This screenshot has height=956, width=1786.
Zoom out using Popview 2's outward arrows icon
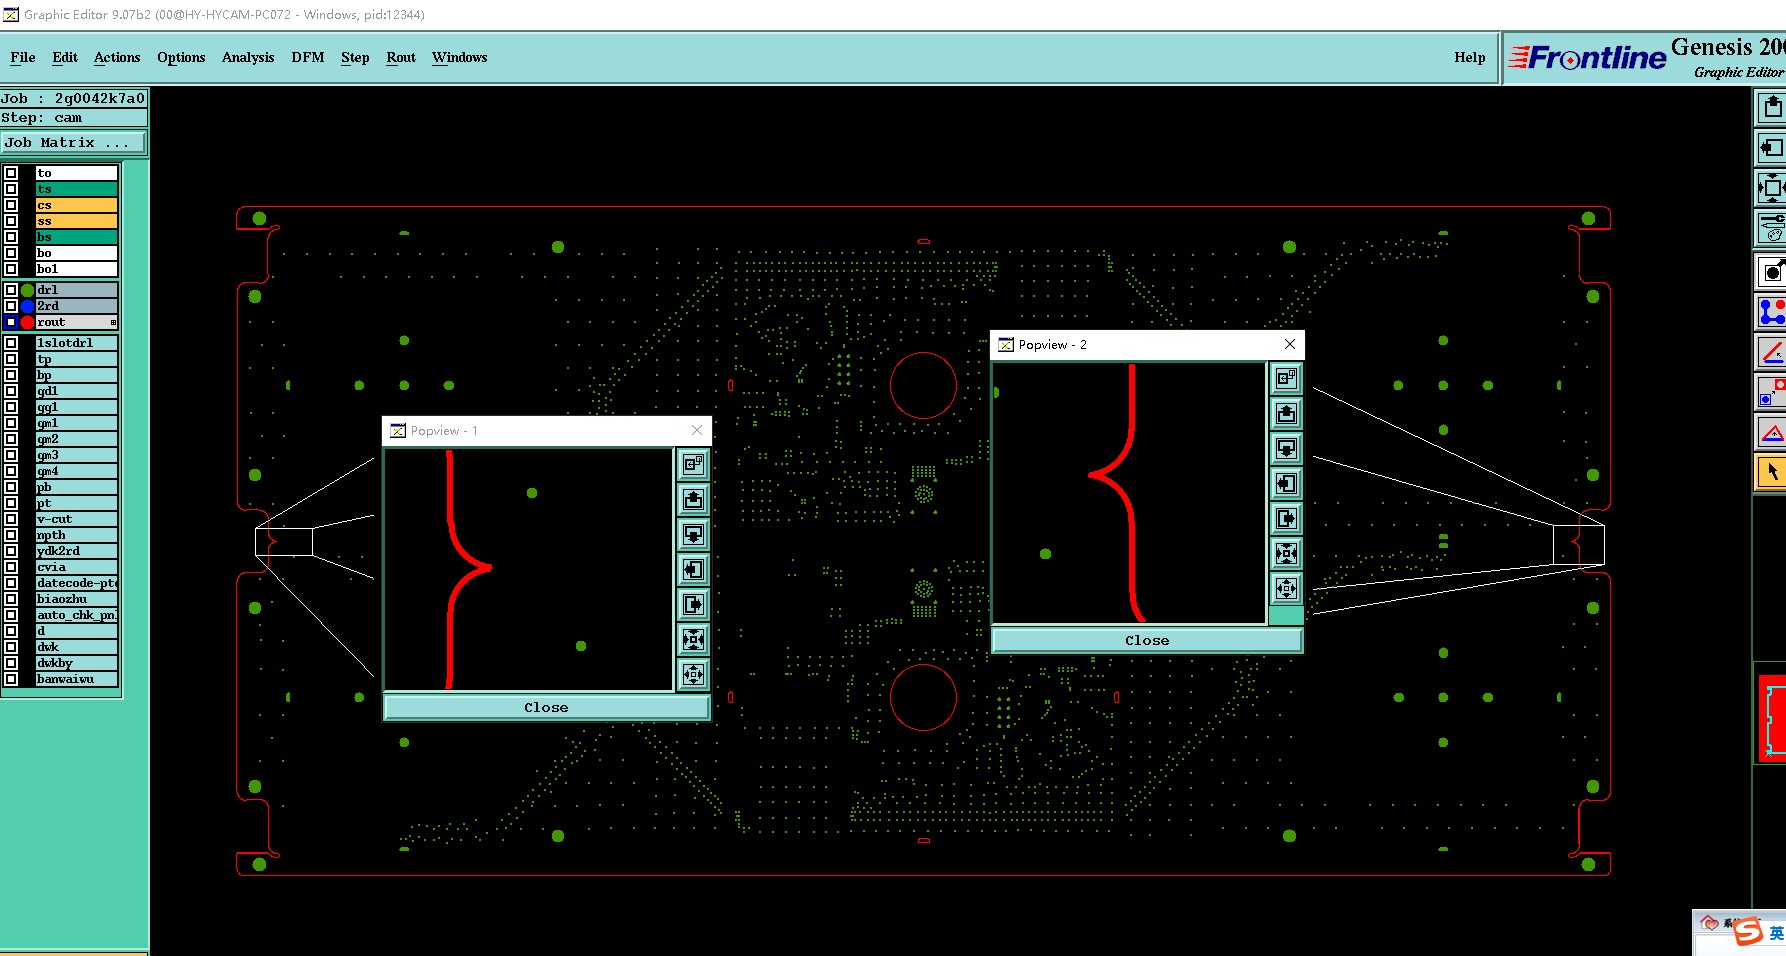pyautogui.click(x=1286, y=588)
